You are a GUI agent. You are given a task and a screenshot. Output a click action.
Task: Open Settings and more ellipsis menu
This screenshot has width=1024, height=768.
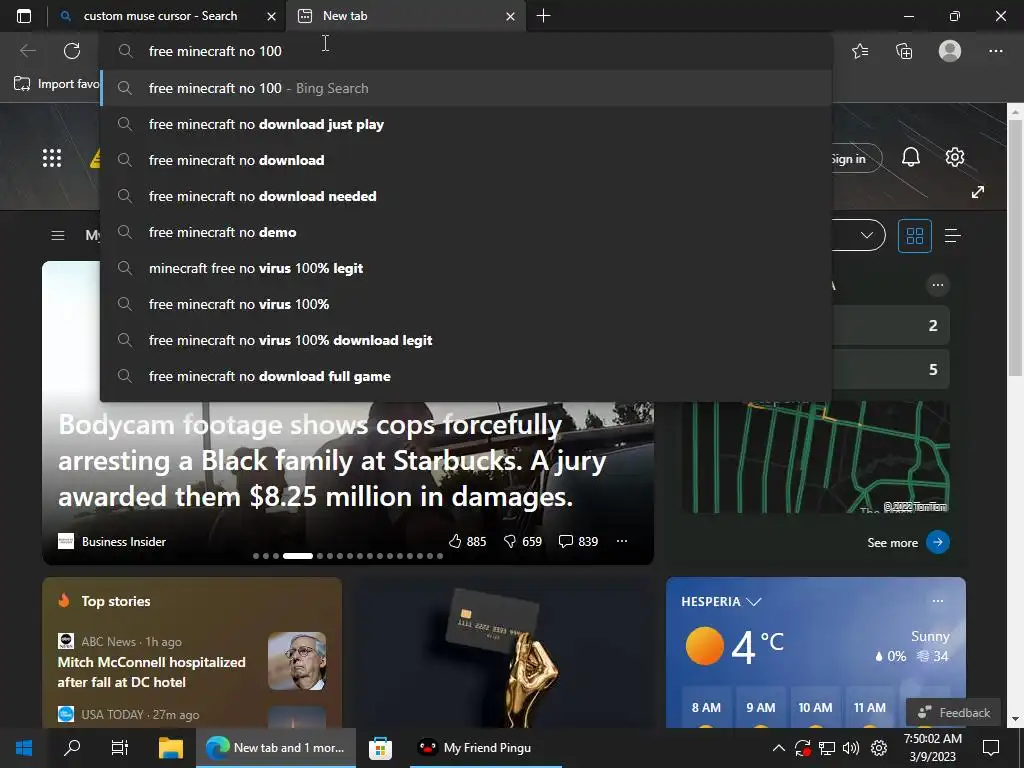995,51
